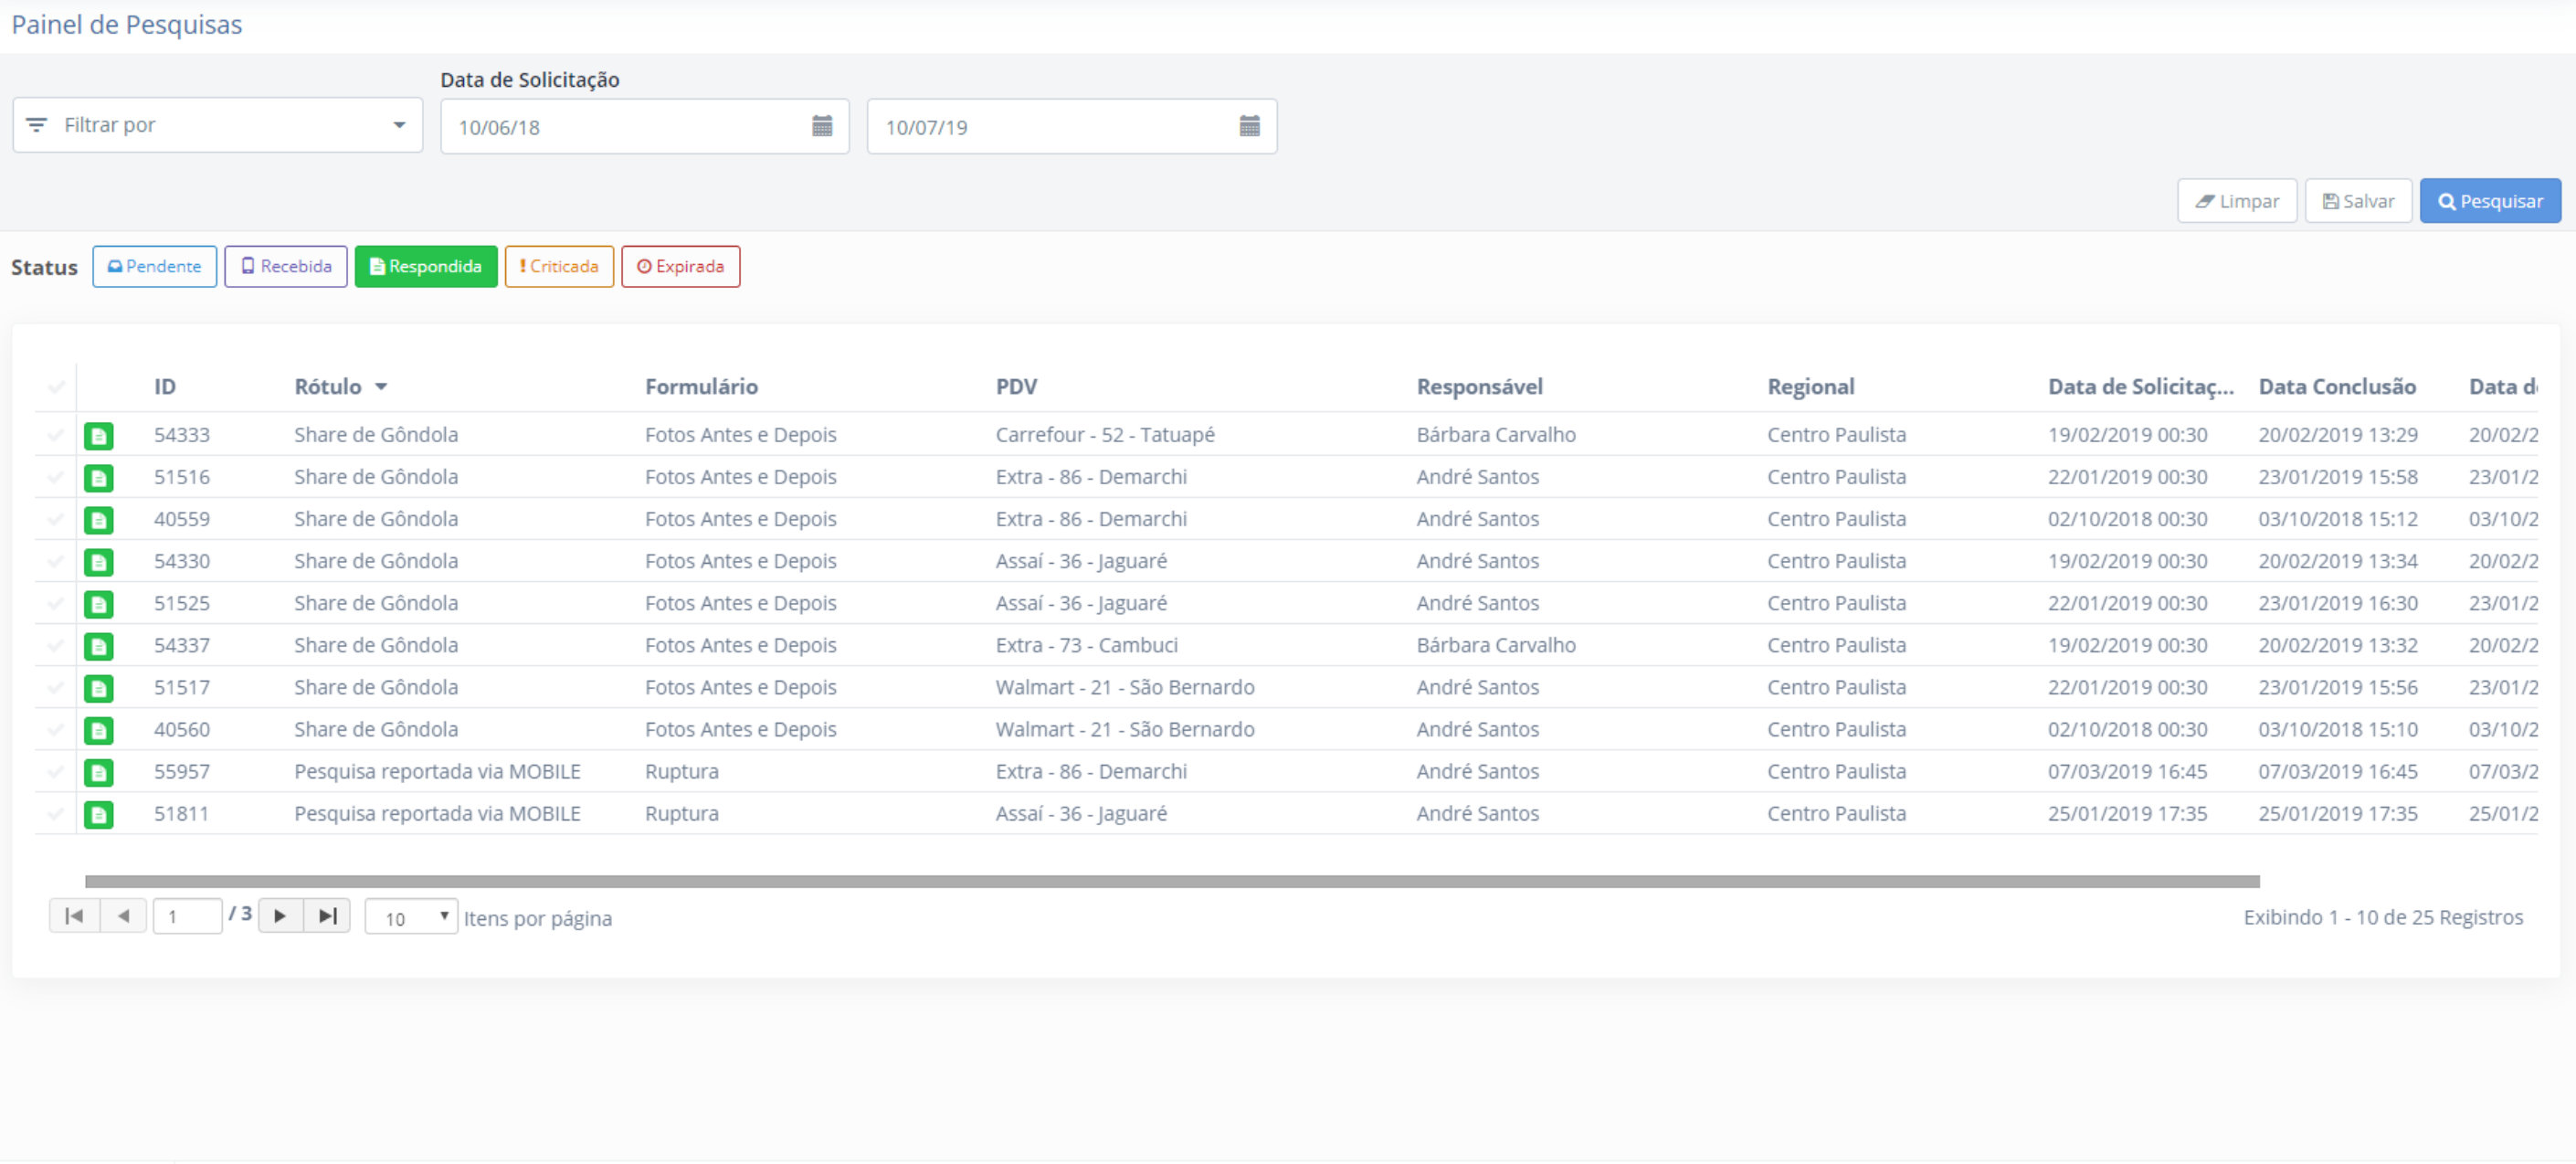The width and height of the screenshot is (2576, 1164).
Task: Click the horizontal table scrollbar
Action: pyautogui.click(x=1171, y=882)
